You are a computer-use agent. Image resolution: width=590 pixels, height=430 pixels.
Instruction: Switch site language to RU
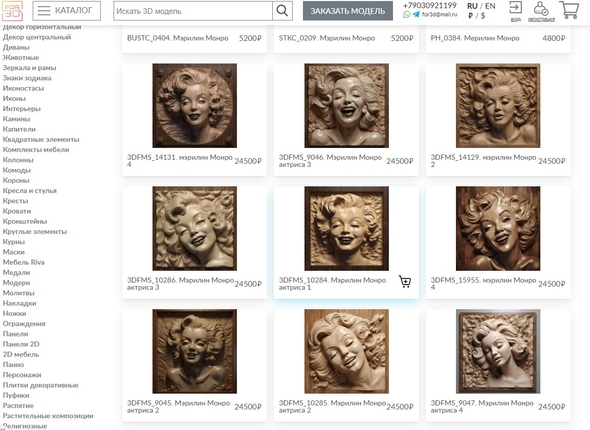click(x=472, y=6)
